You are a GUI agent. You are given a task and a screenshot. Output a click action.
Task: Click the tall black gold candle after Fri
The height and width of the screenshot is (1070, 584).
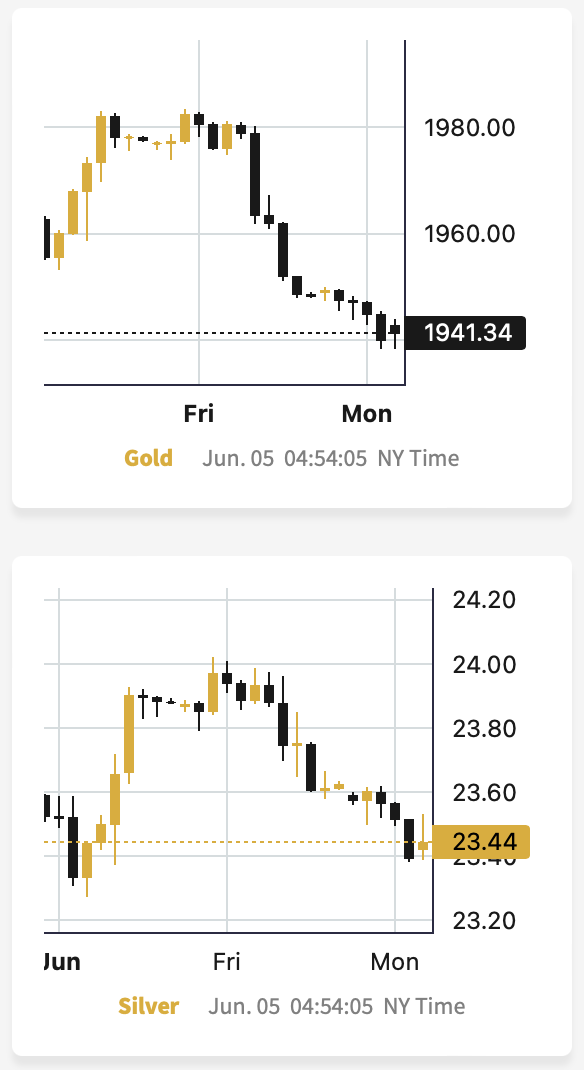254,175
